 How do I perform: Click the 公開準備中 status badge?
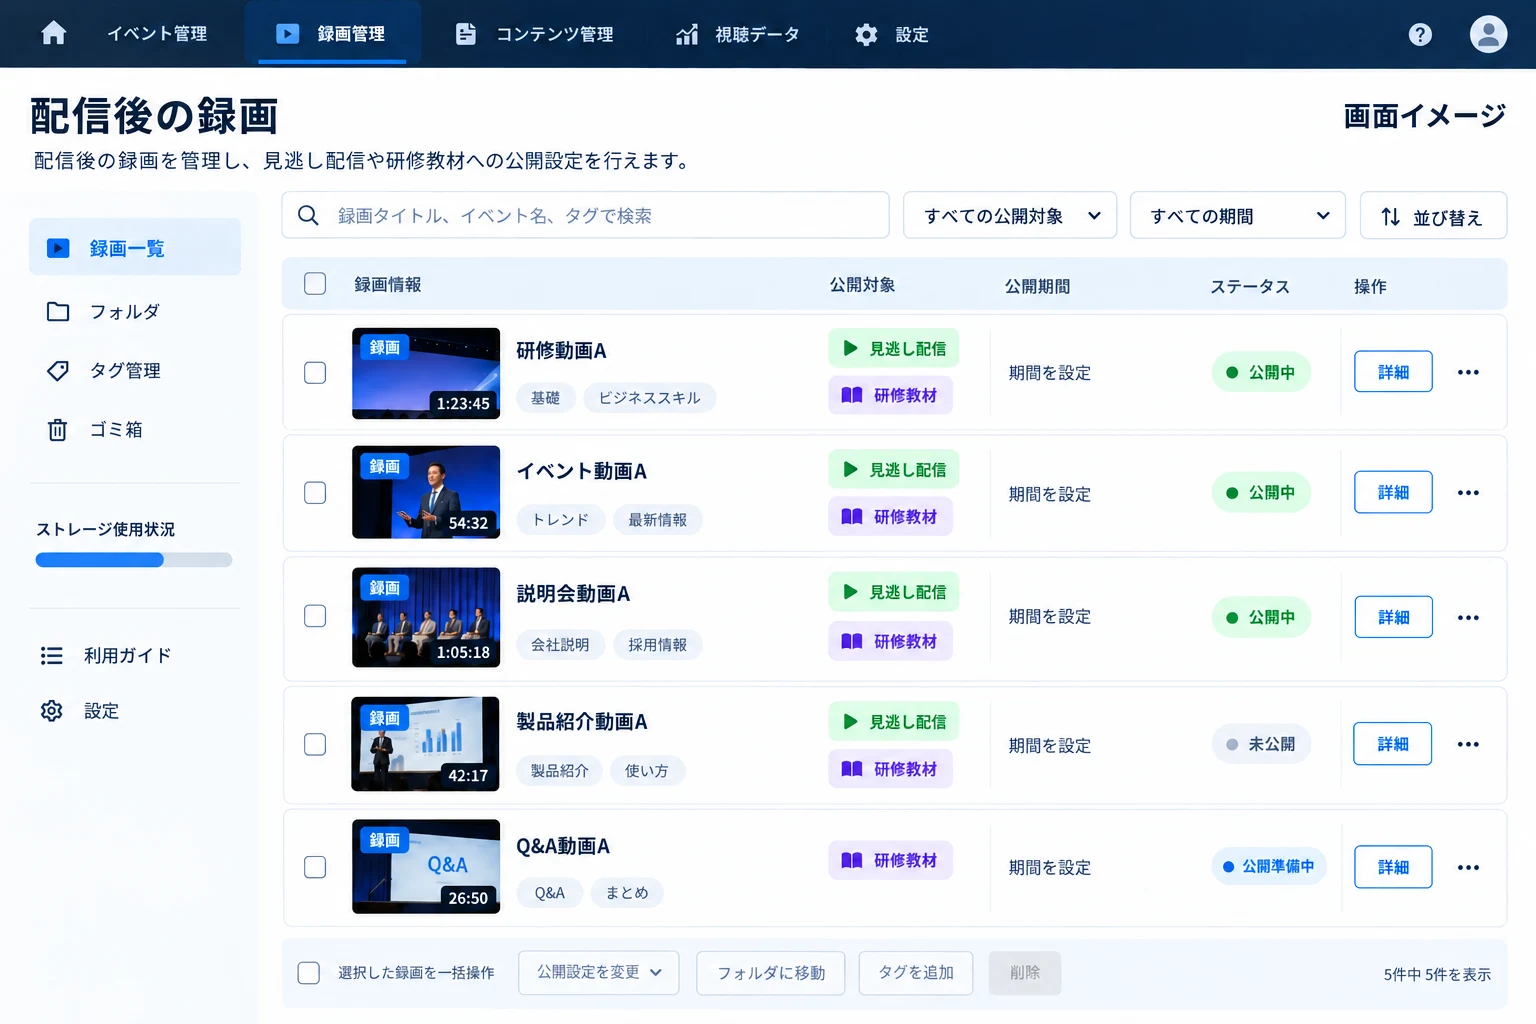tap(1268, 867)
